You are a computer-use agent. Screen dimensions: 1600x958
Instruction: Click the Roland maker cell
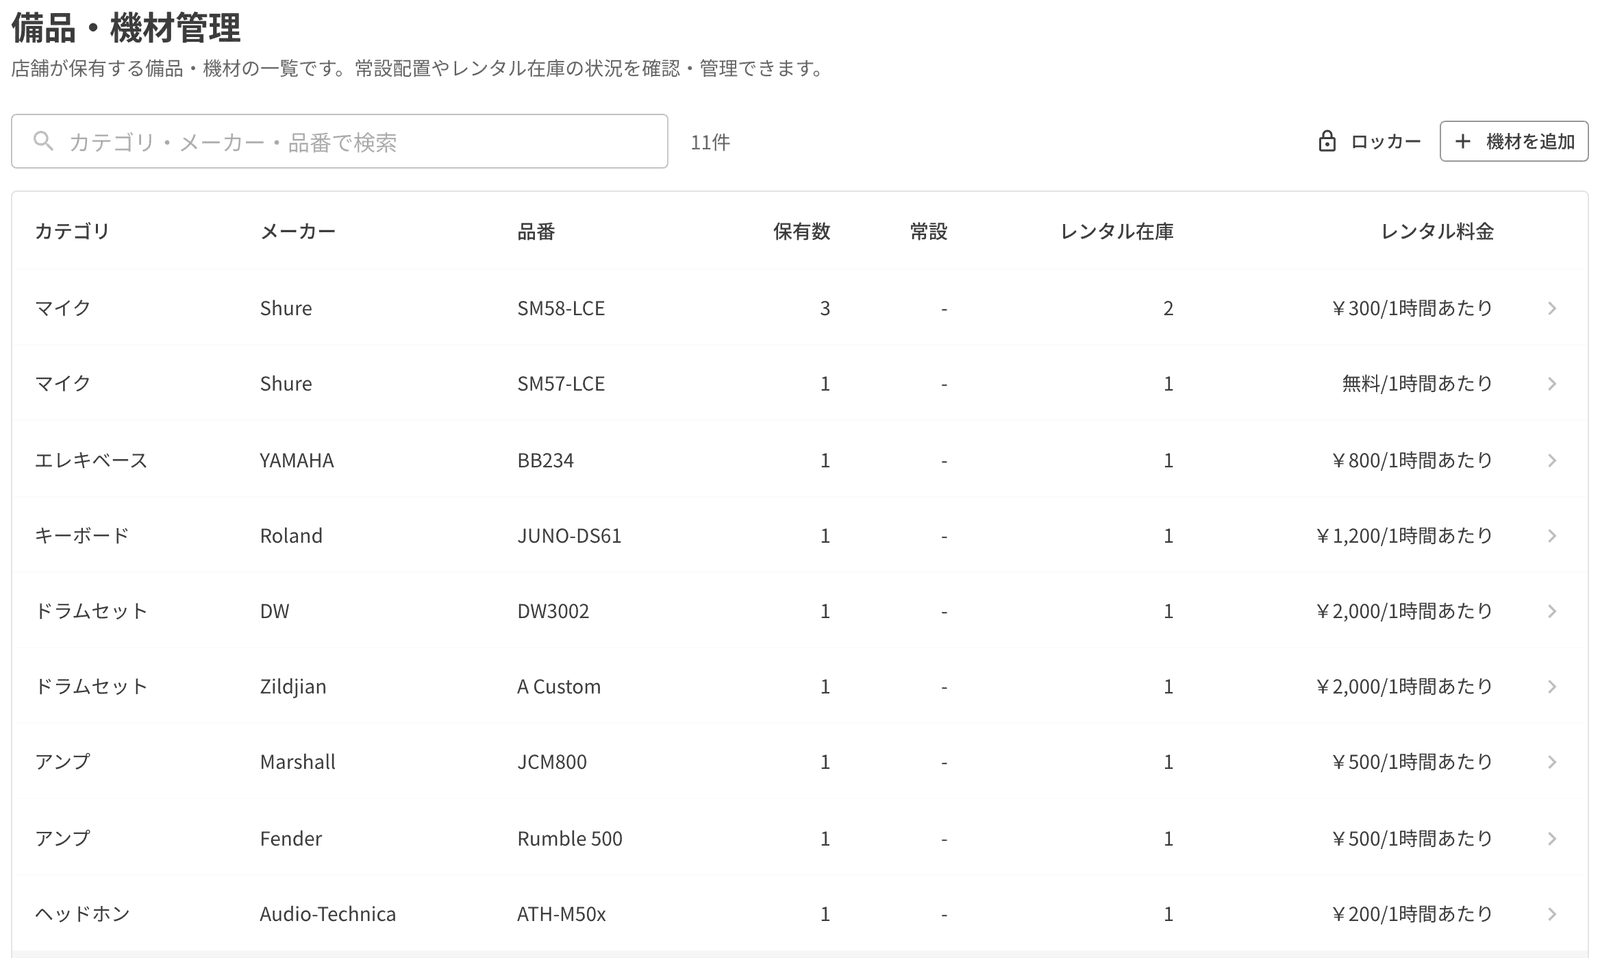[x=291, y=536]
